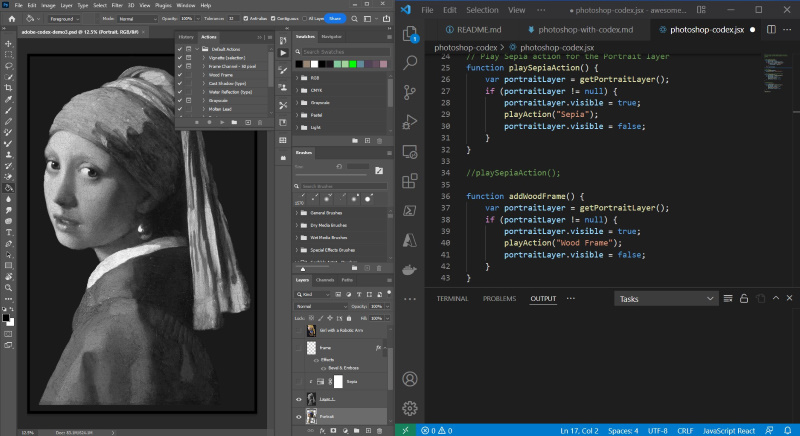Open Docker view in VS Code activity bar

(x=410, y=269)
